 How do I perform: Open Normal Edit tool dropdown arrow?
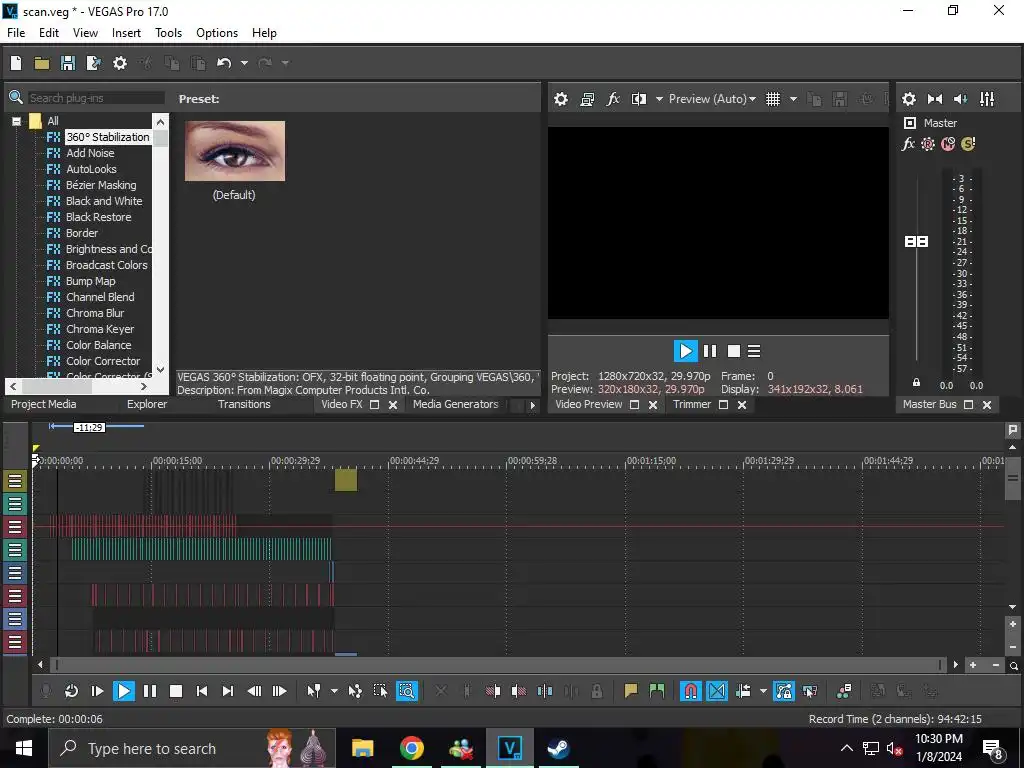tap(334, 691)
